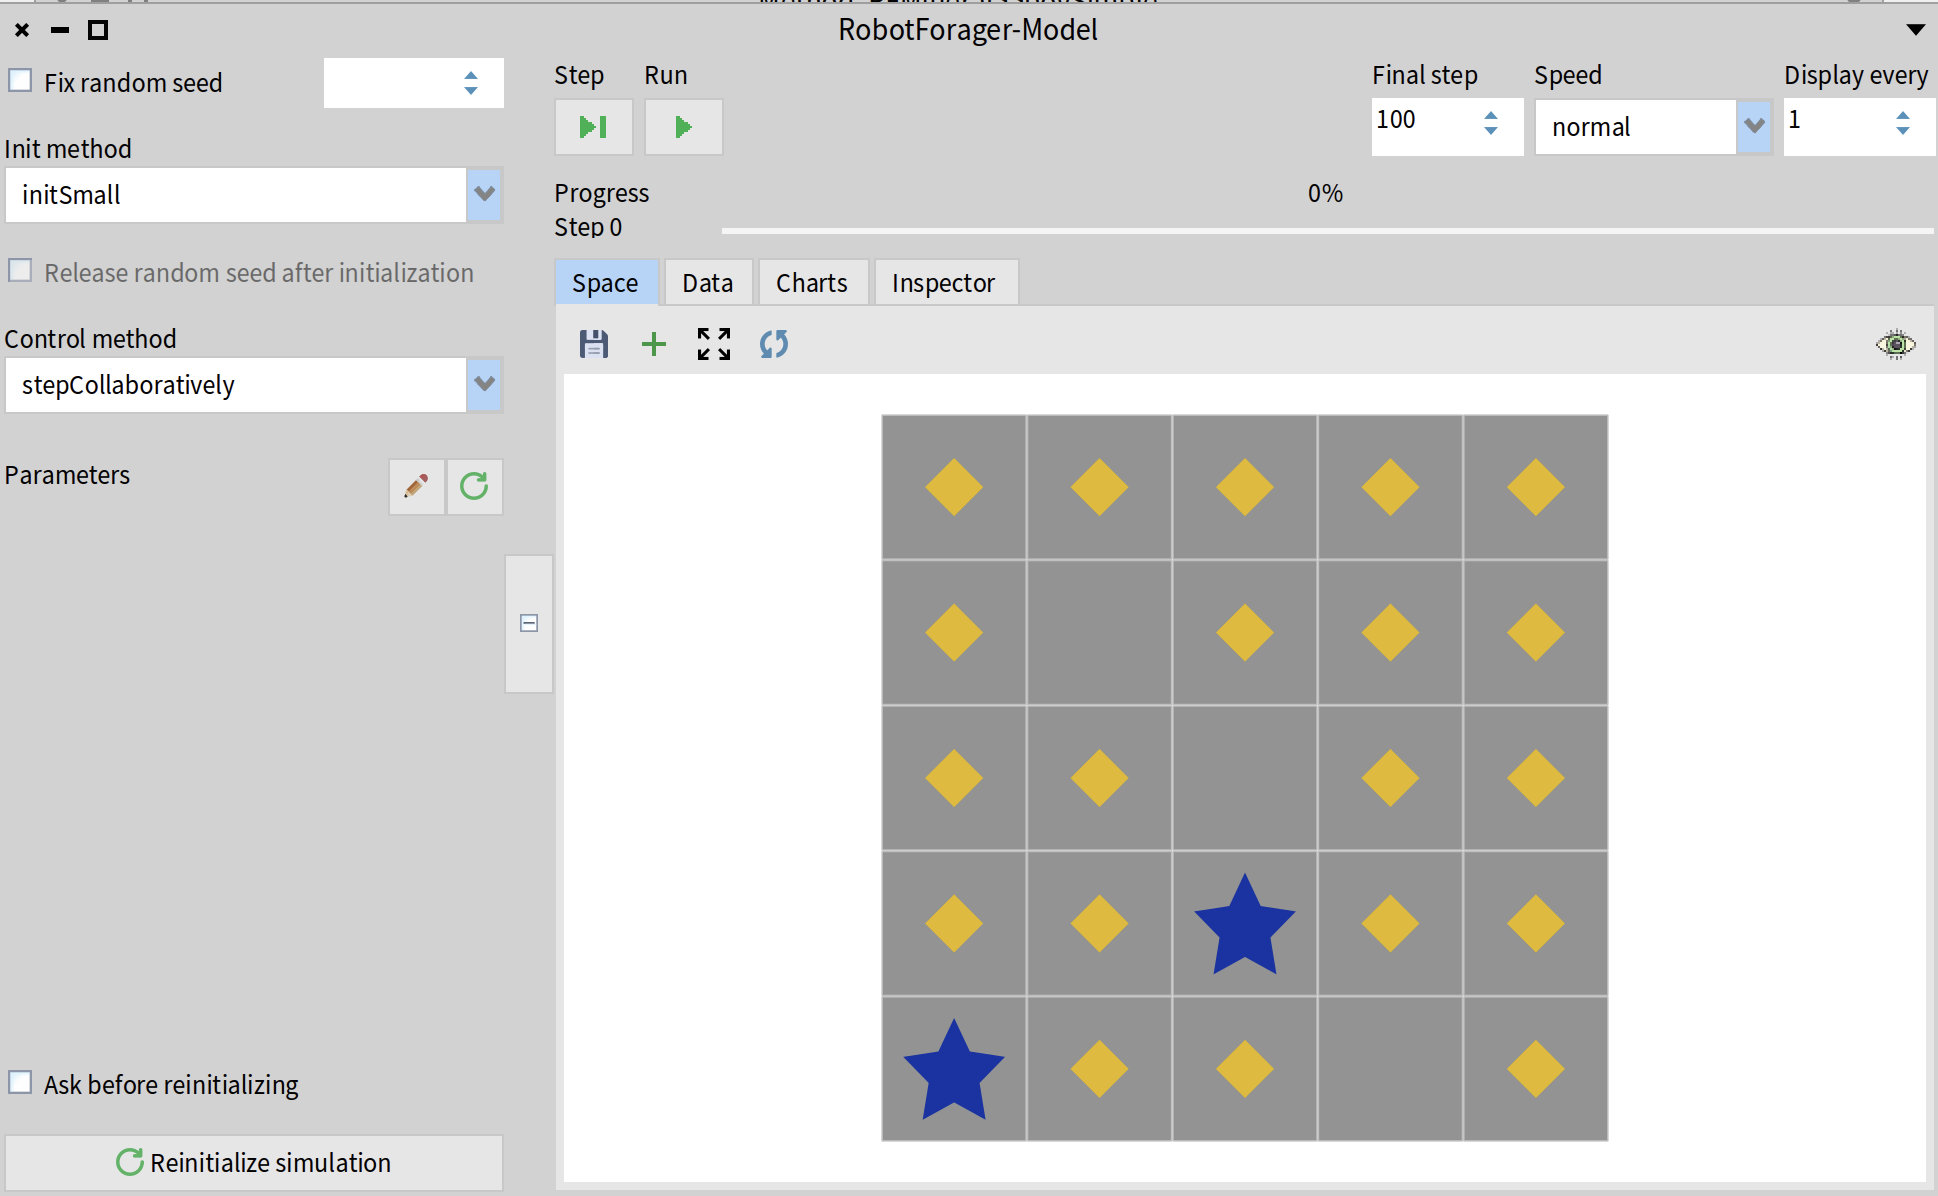This screenshot has height=1196, width=1938.
Task: Open the Speed dropdown
Action: pos(1753,126)
